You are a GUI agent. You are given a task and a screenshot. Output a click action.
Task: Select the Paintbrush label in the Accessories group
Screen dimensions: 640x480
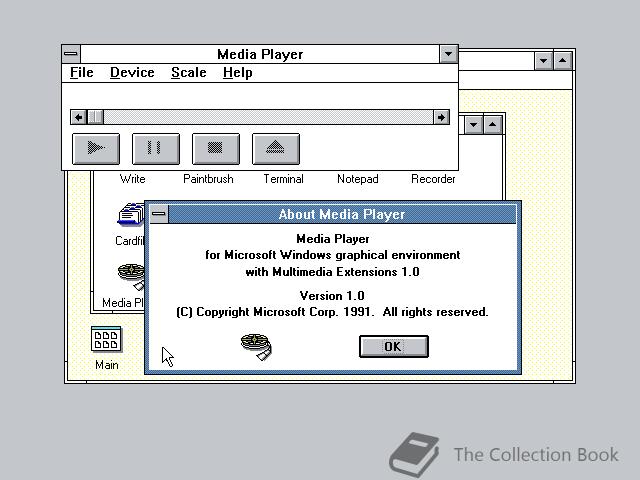(x=208, y=179)
